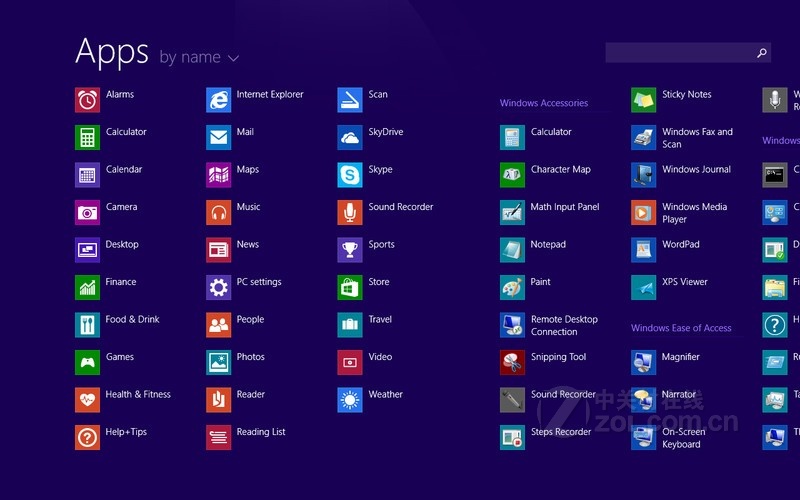Click the chevron arrow beside 'by name'
Image resolution: width=800 pixels, height=500 pixels.
234,58
